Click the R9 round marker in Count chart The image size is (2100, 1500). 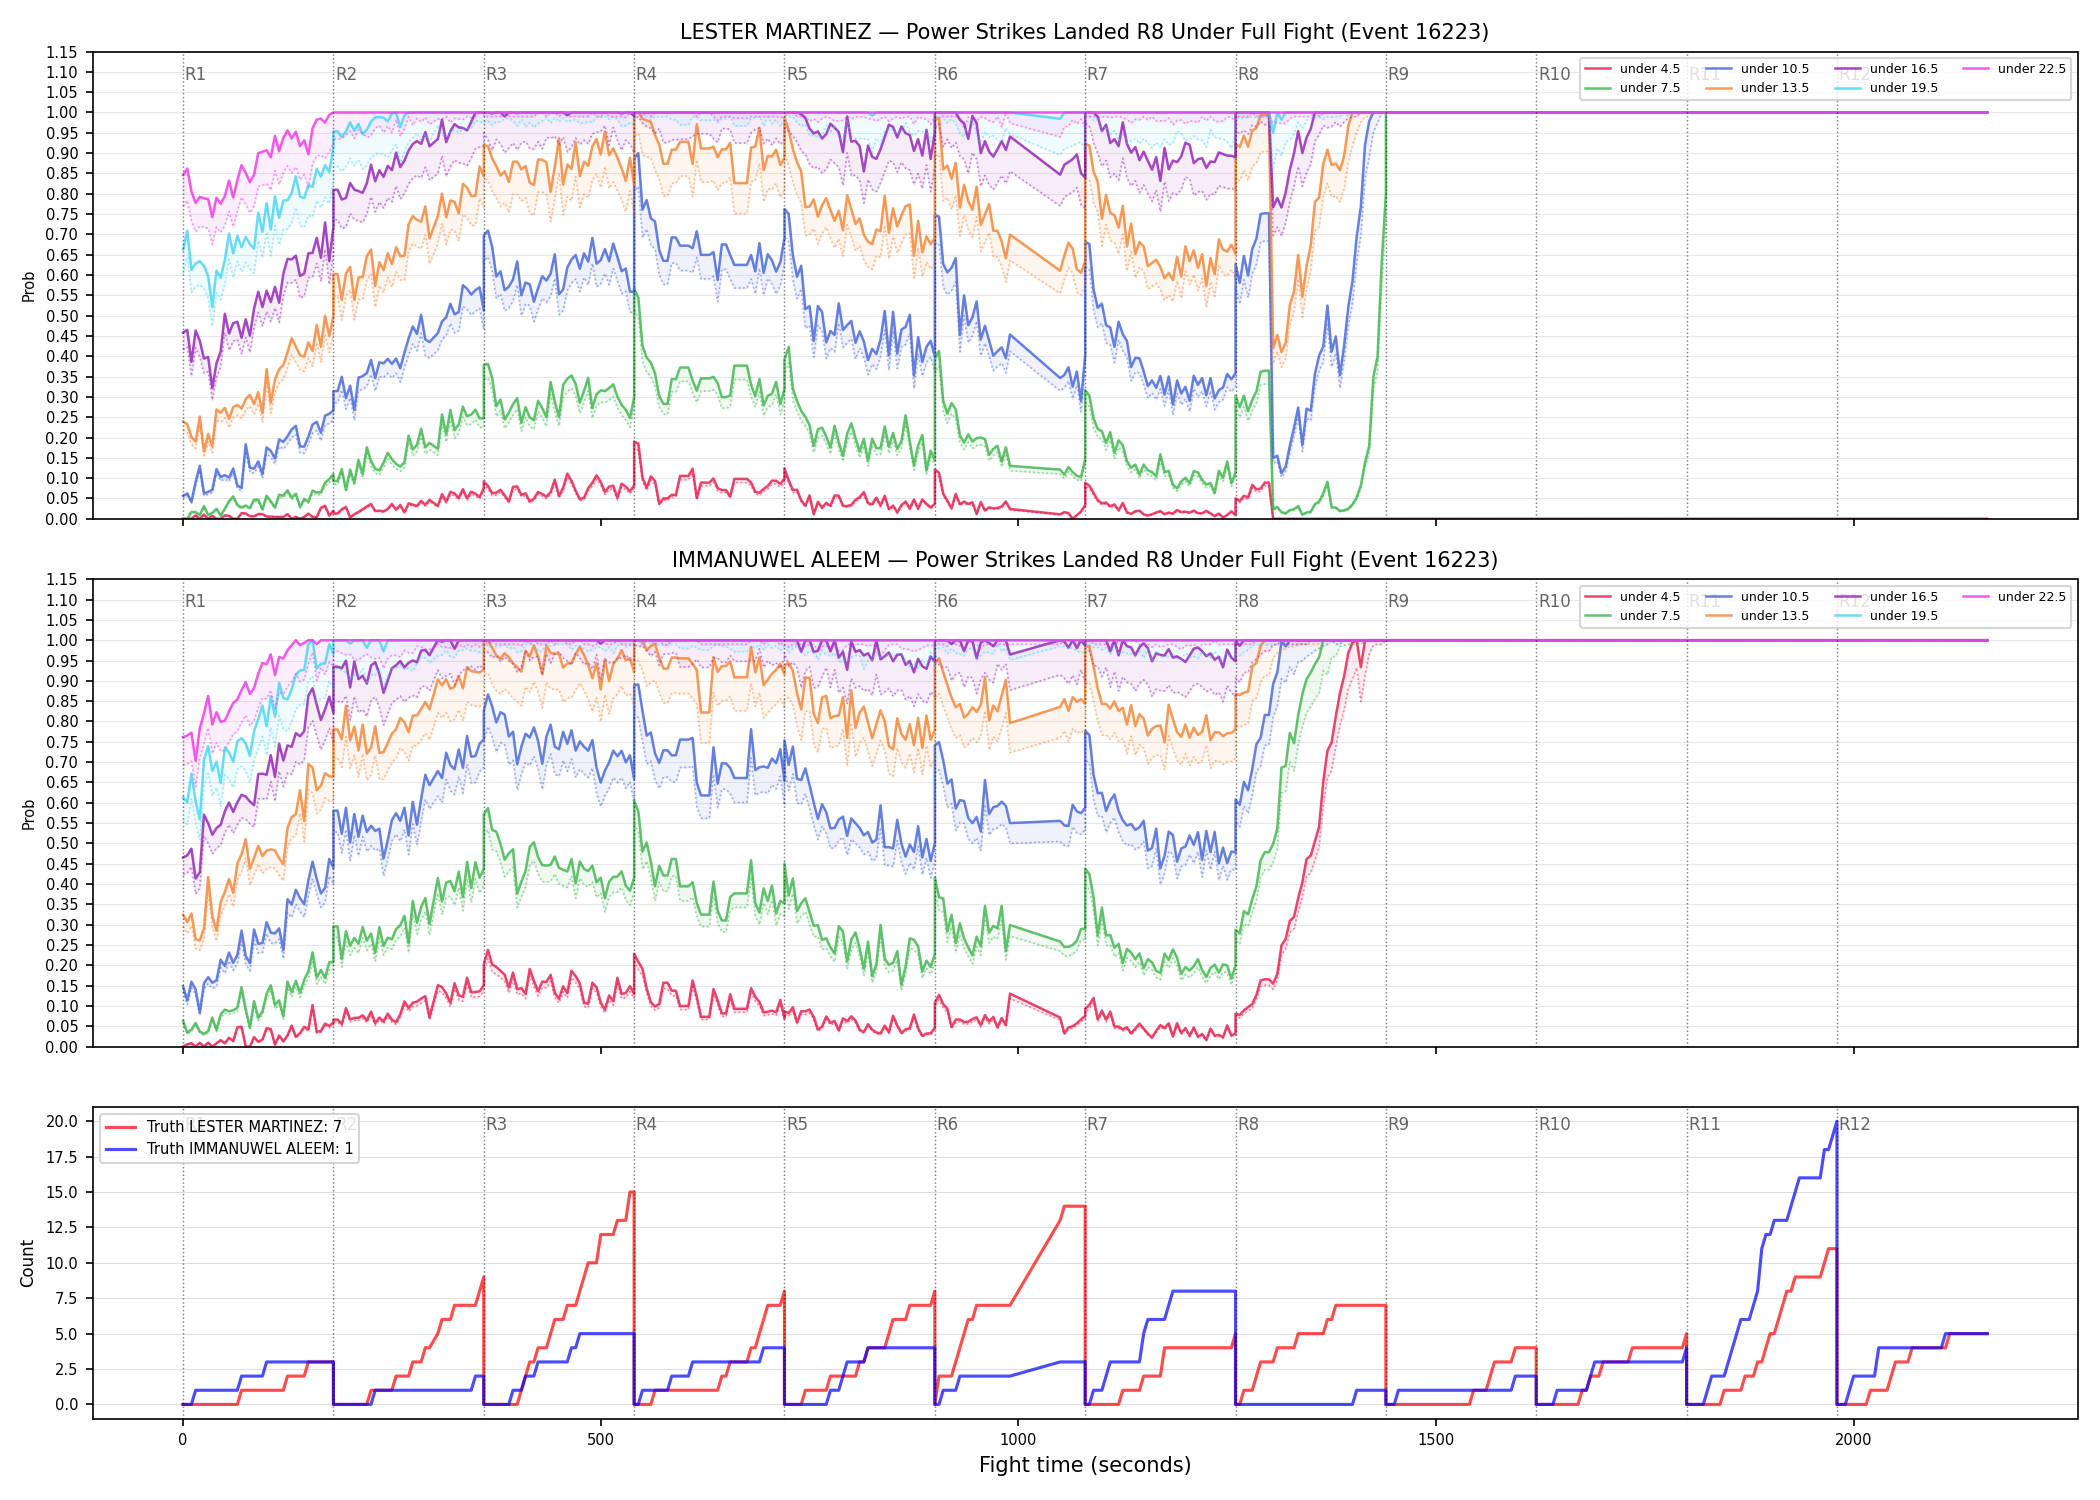coord(1398,1124)
